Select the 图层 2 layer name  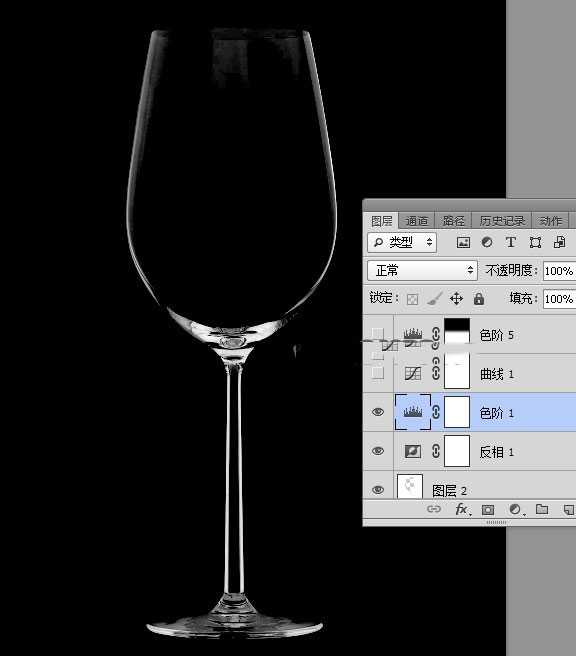click(x=449, y=490)
